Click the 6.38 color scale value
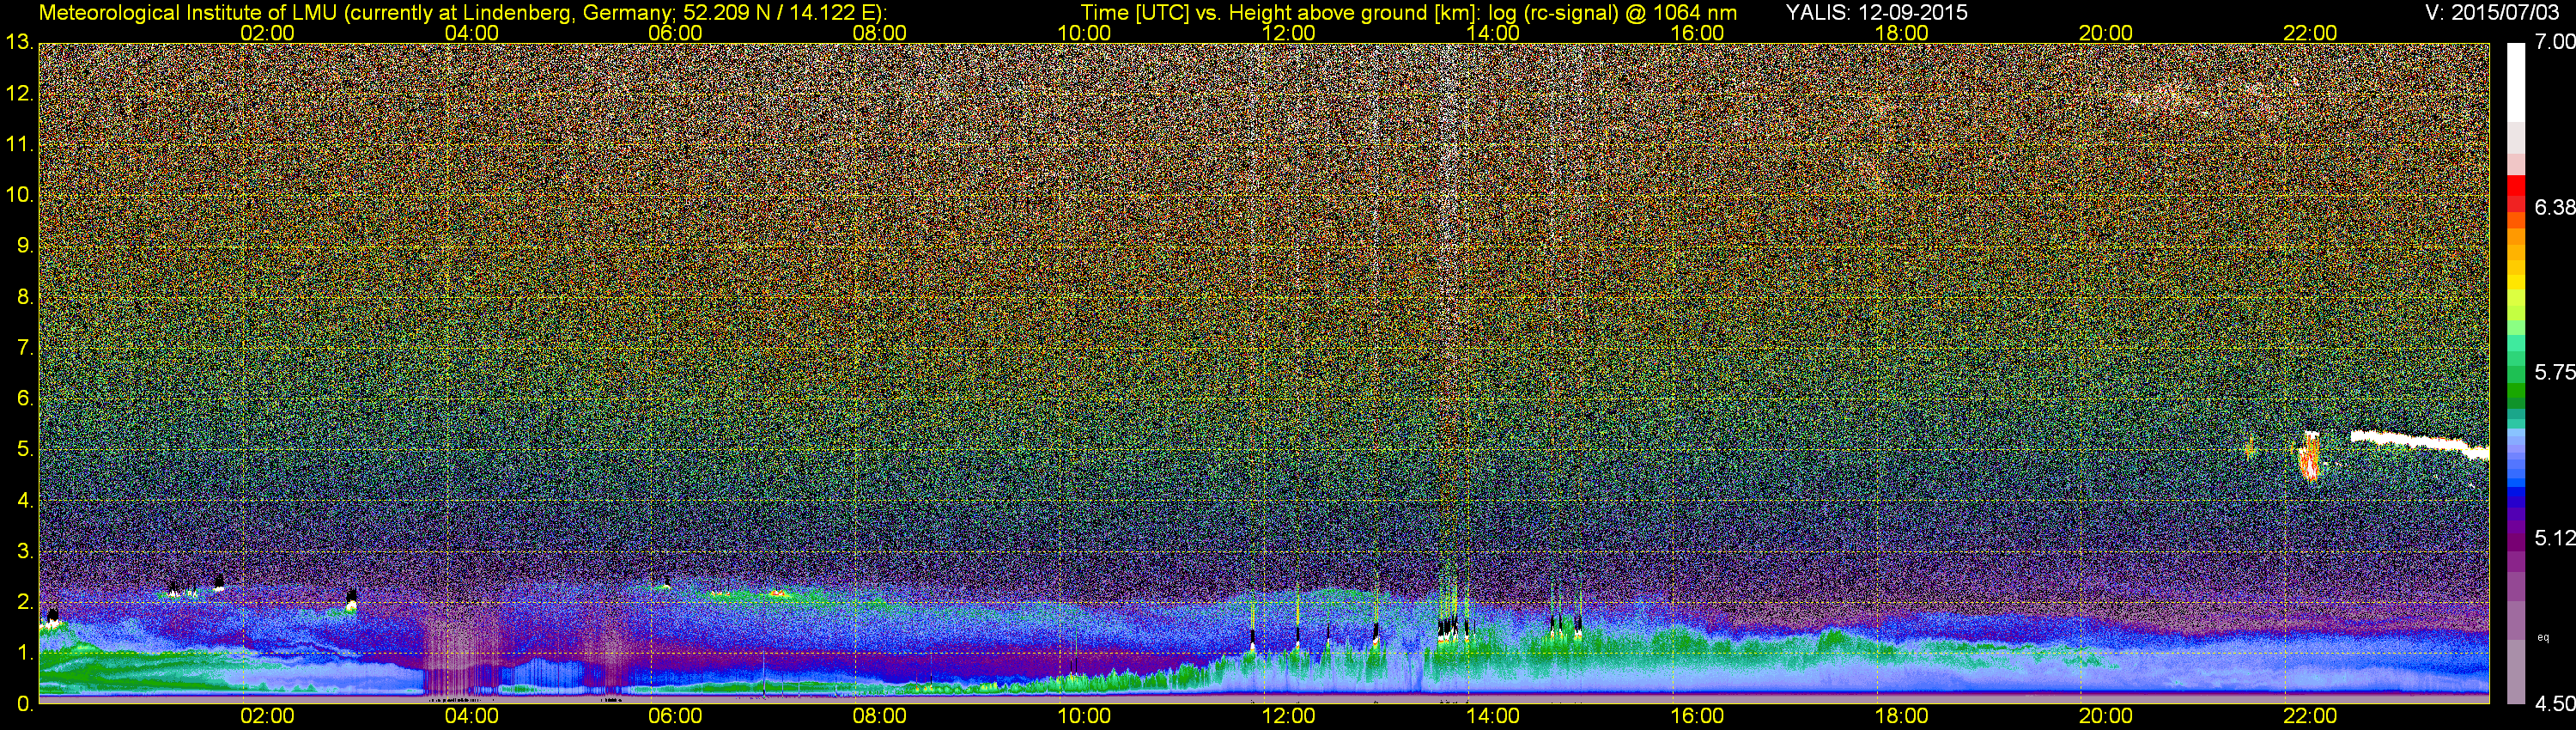 click(2555, 208)
